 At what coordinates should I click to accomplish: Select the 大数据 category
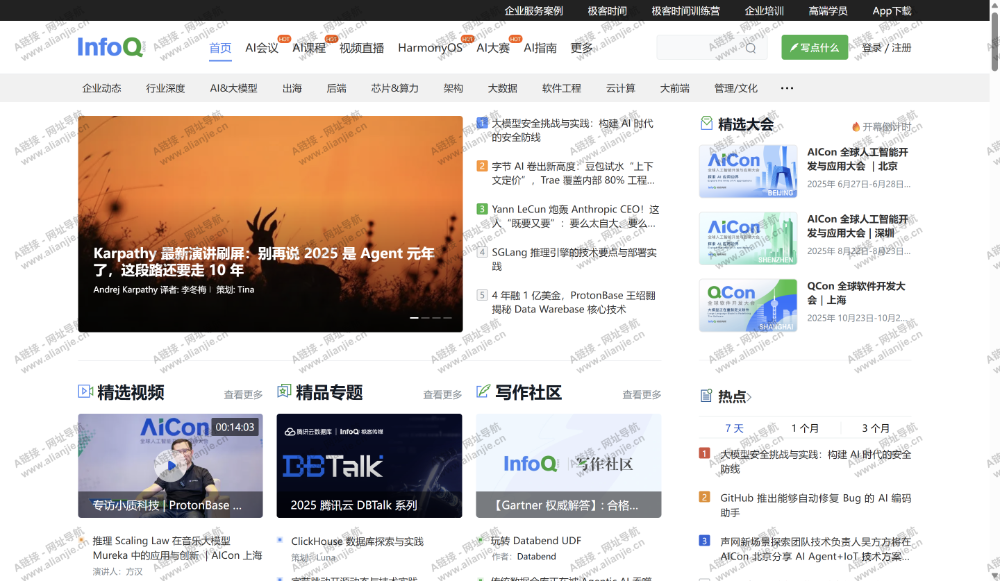click(x=503, y=88)
